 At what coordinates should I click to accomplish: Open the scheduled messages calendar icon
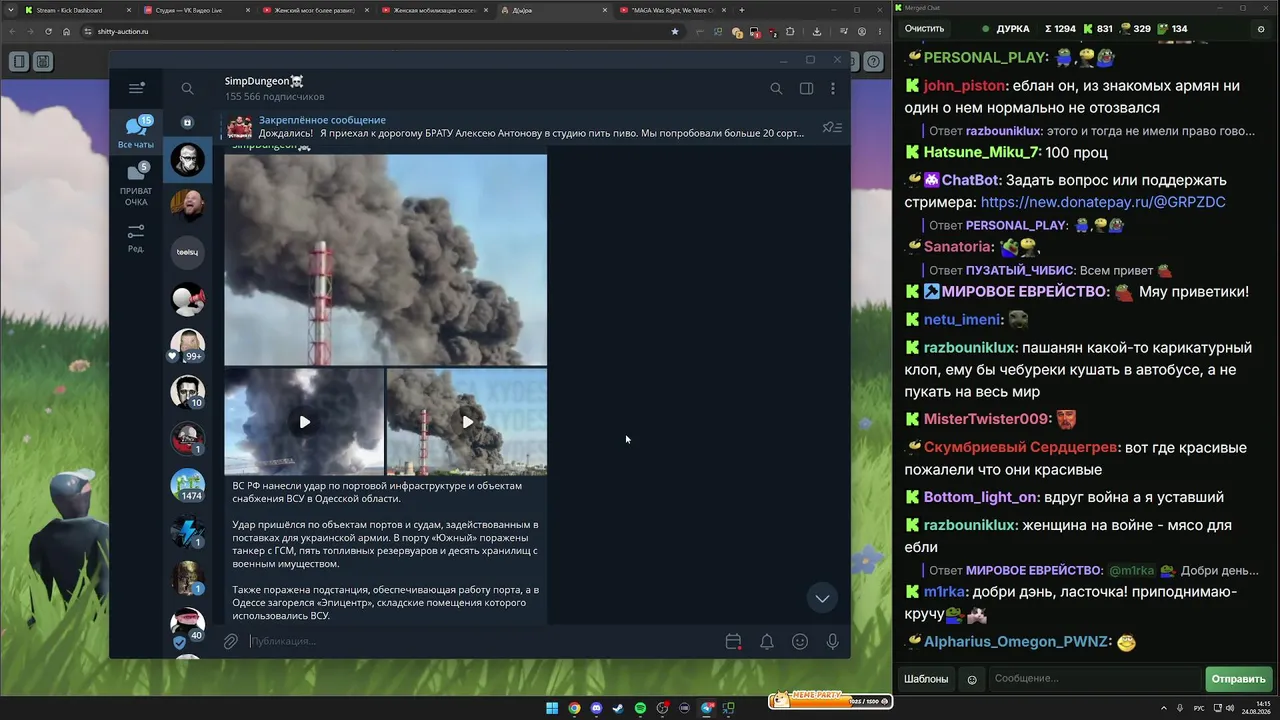pos(733,641)
